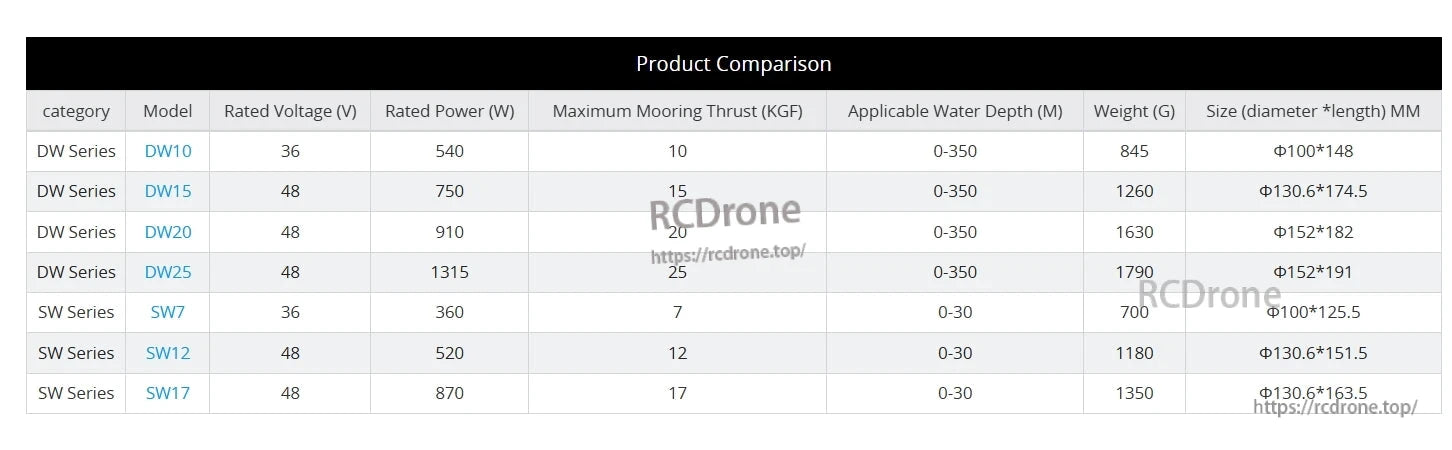This screenshot has width=1452, height=450.
Task: Click the Rated Voltage (V) header
Action: tap(290, 111)
